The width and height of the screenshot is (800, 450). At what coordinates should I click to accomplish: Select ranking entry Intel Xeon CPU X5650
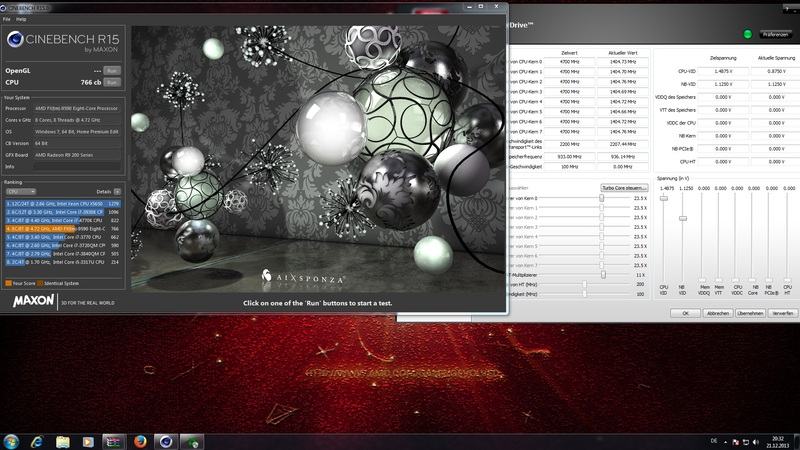point(63,204)
